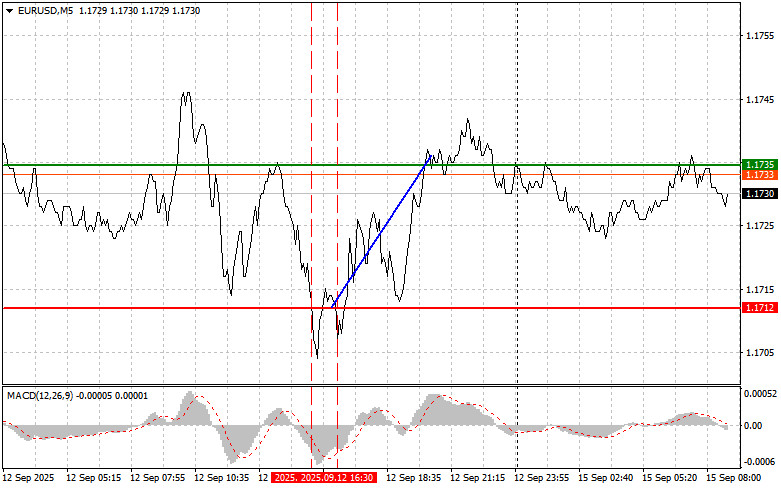Click the black 1.1730 current price tag

(x=761, y=193)
